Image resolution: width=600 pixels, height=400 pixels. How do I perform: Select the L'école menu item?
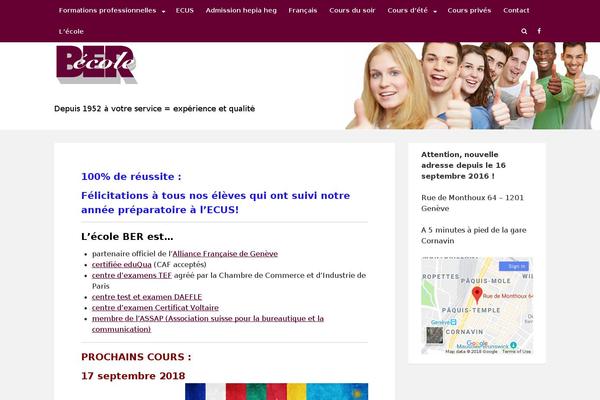(71, 31)
